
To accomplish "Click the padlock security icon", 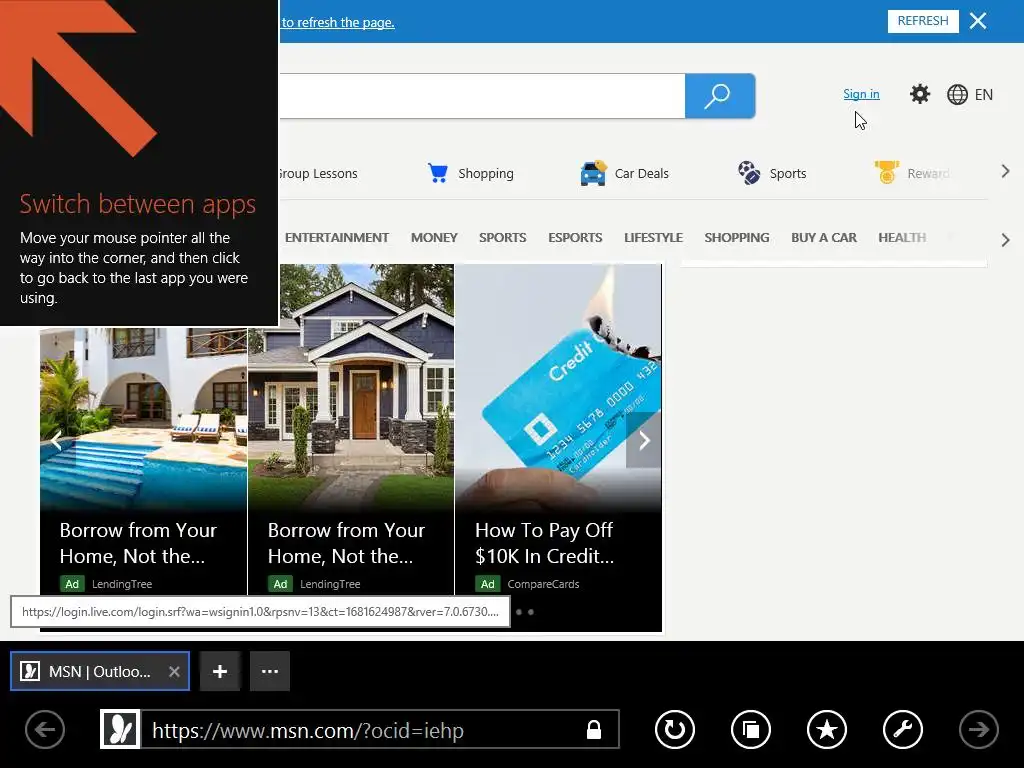I will tap(594, 729).
